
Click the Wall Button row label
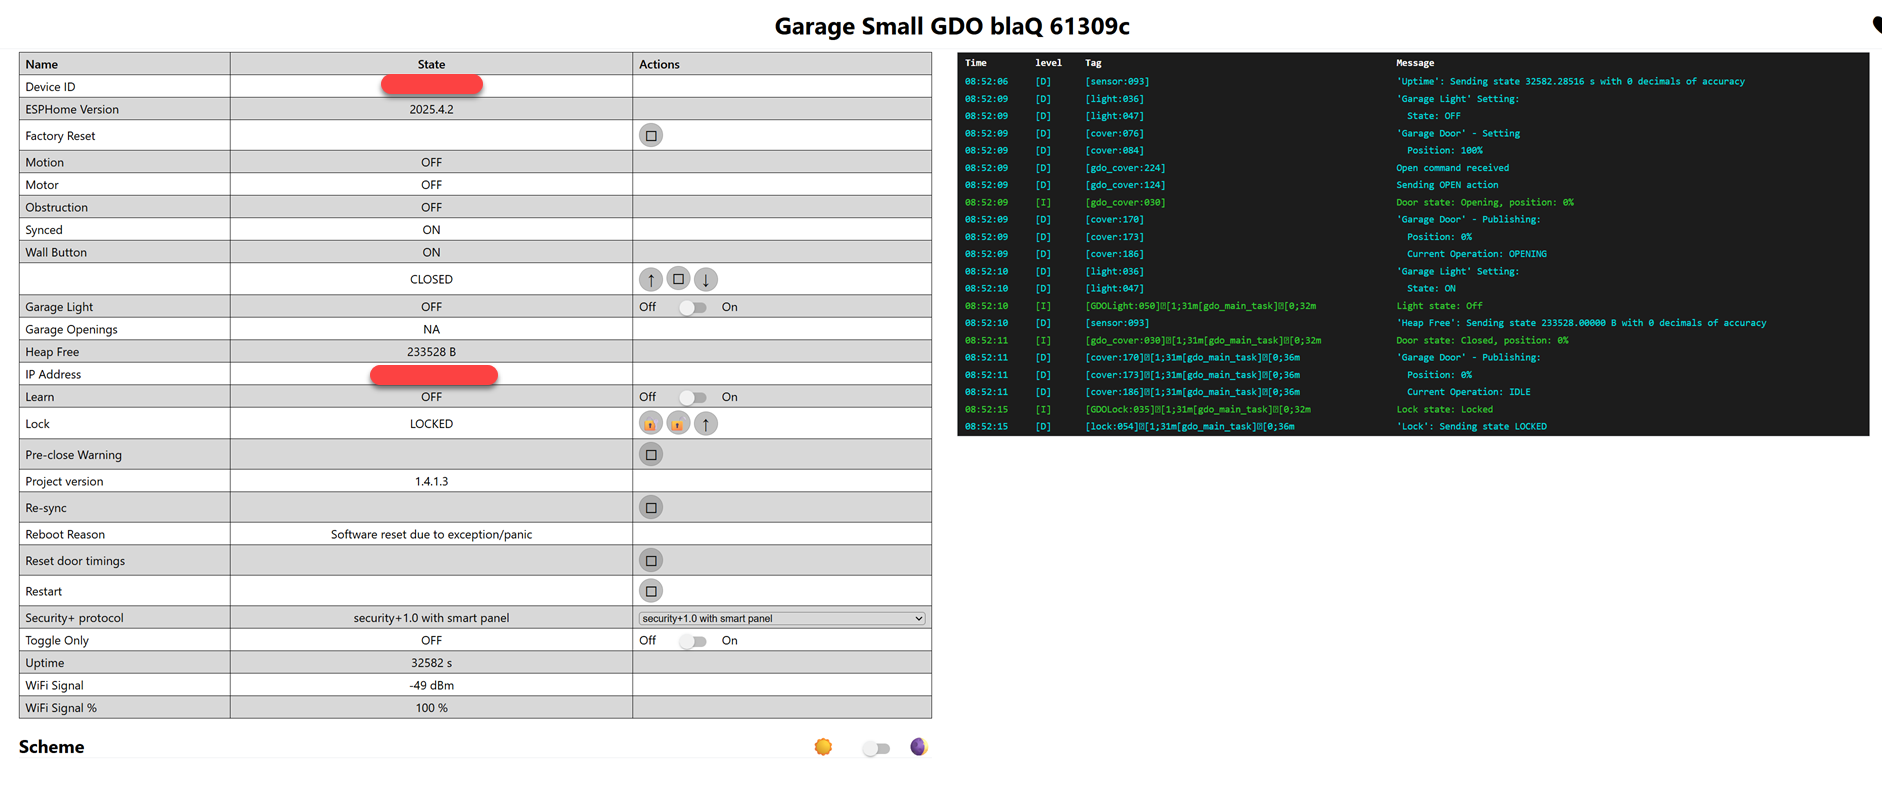click(56, 252)
